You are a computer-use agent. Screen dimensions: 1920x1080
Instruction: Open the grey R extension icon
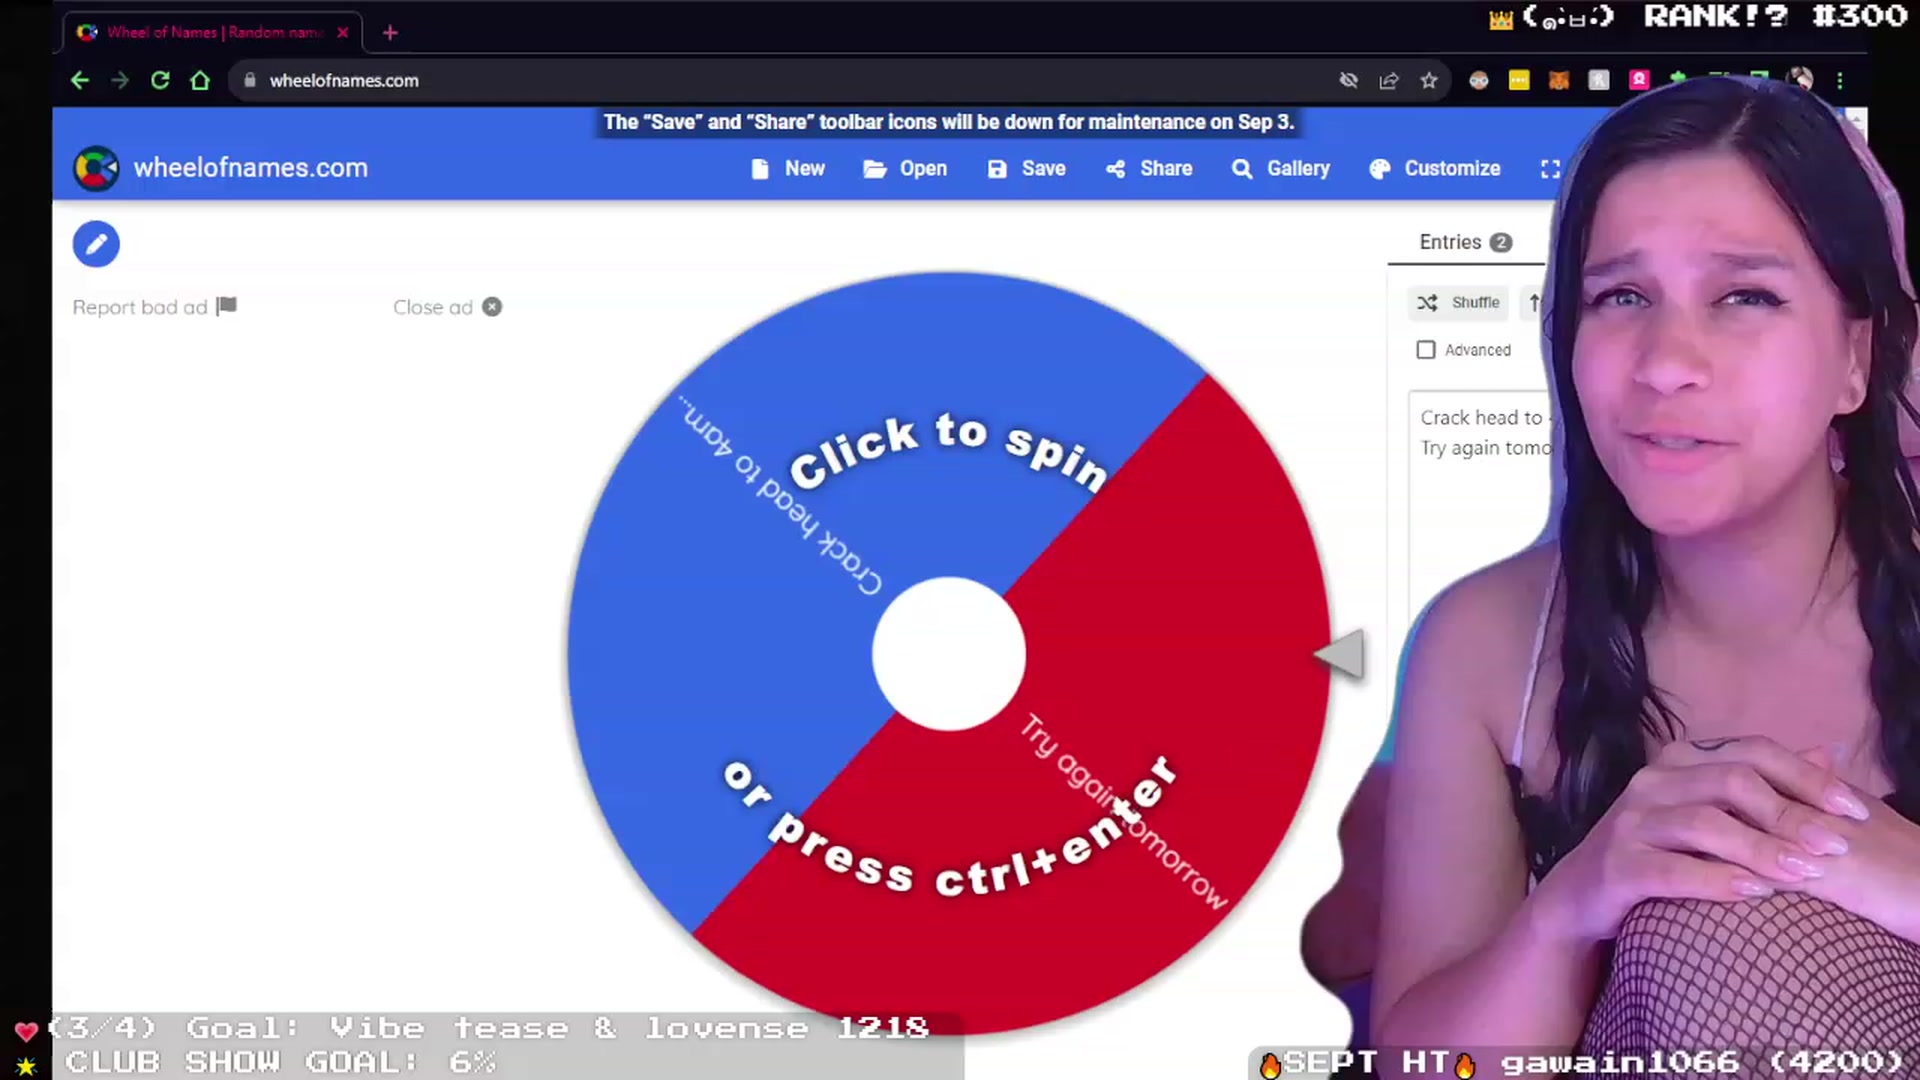1598,80
